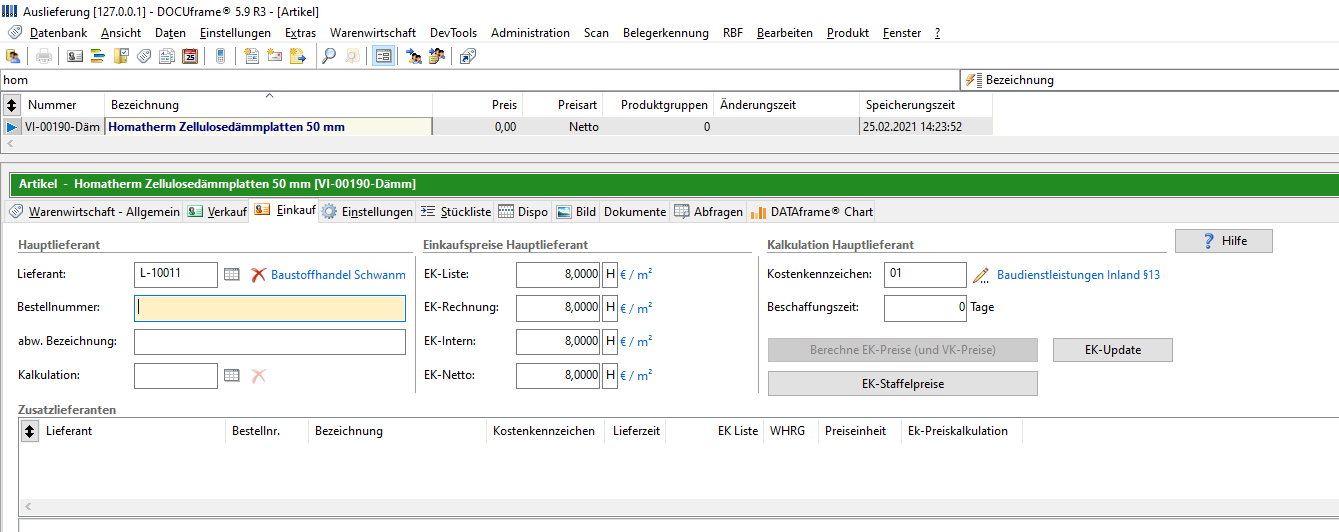Image resolution: width=1339 pixels, height=532 pixels.
Task: Click the mobile phone toolbar icon
Action: click(220, 56)
